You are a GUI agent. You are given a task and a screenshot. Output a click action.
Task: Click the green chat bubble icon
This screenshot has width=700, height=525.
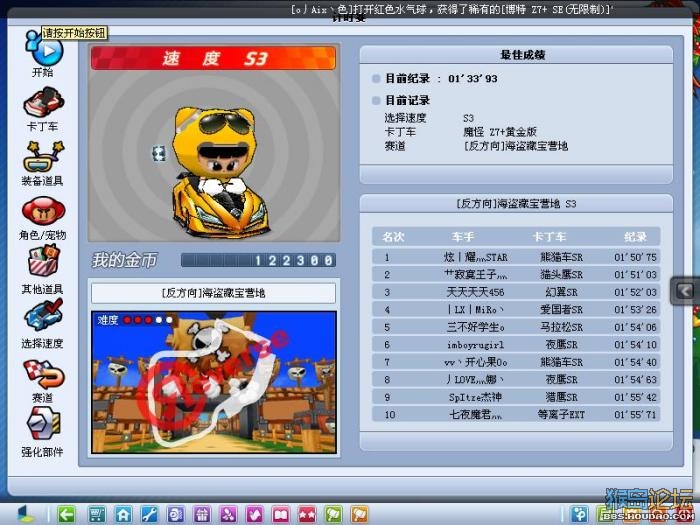pos(333,515)
